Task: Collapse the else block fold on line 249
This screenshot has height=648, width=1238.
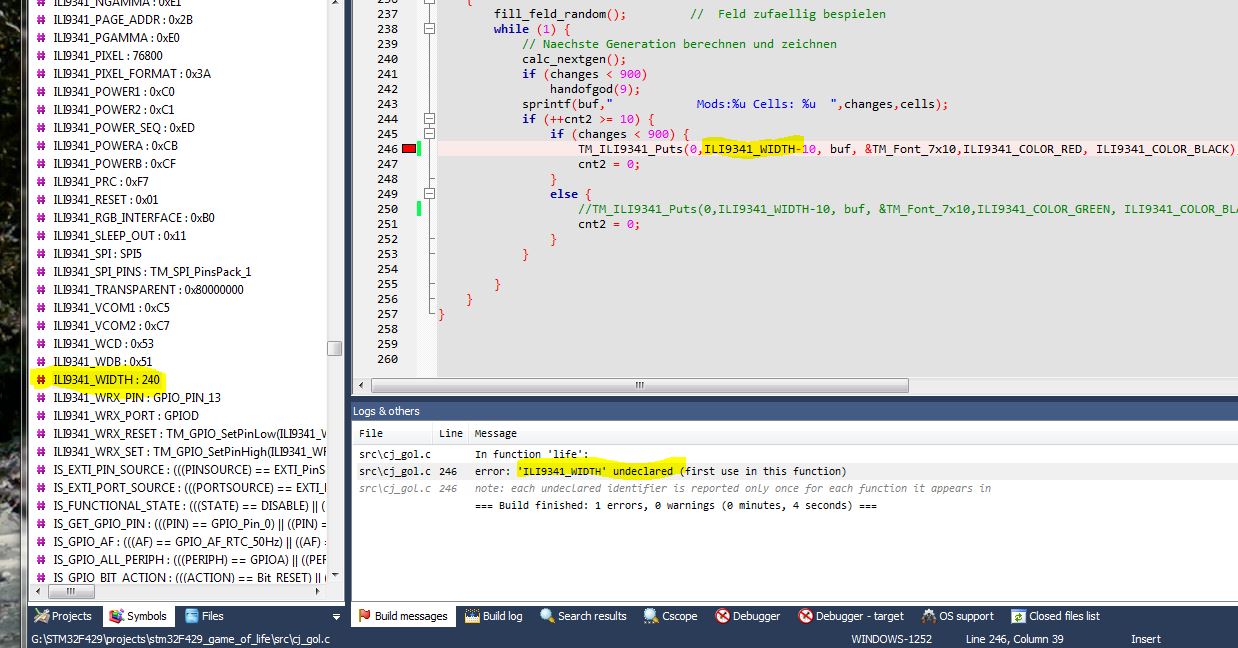Action: click(x=429, y=194)
